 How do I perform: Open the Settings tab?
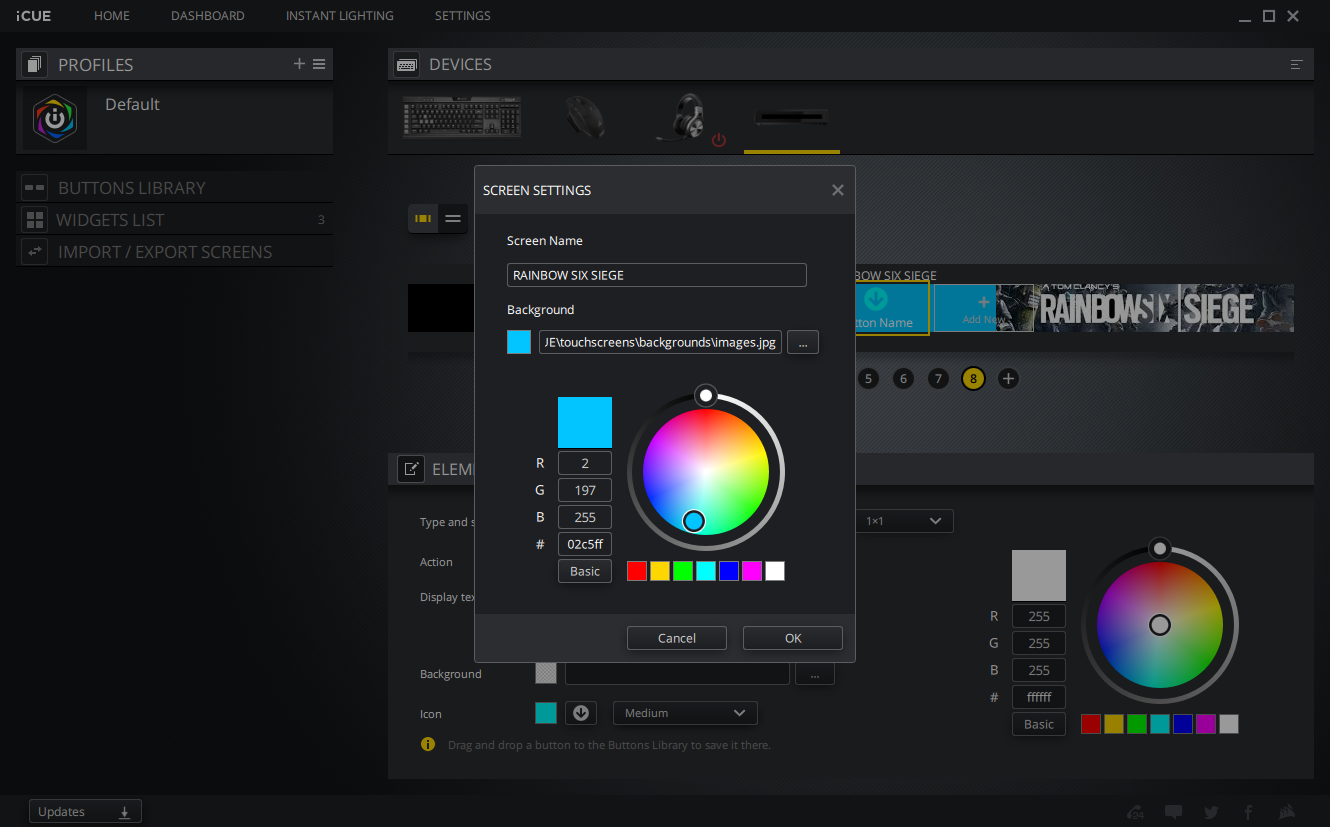463,16
